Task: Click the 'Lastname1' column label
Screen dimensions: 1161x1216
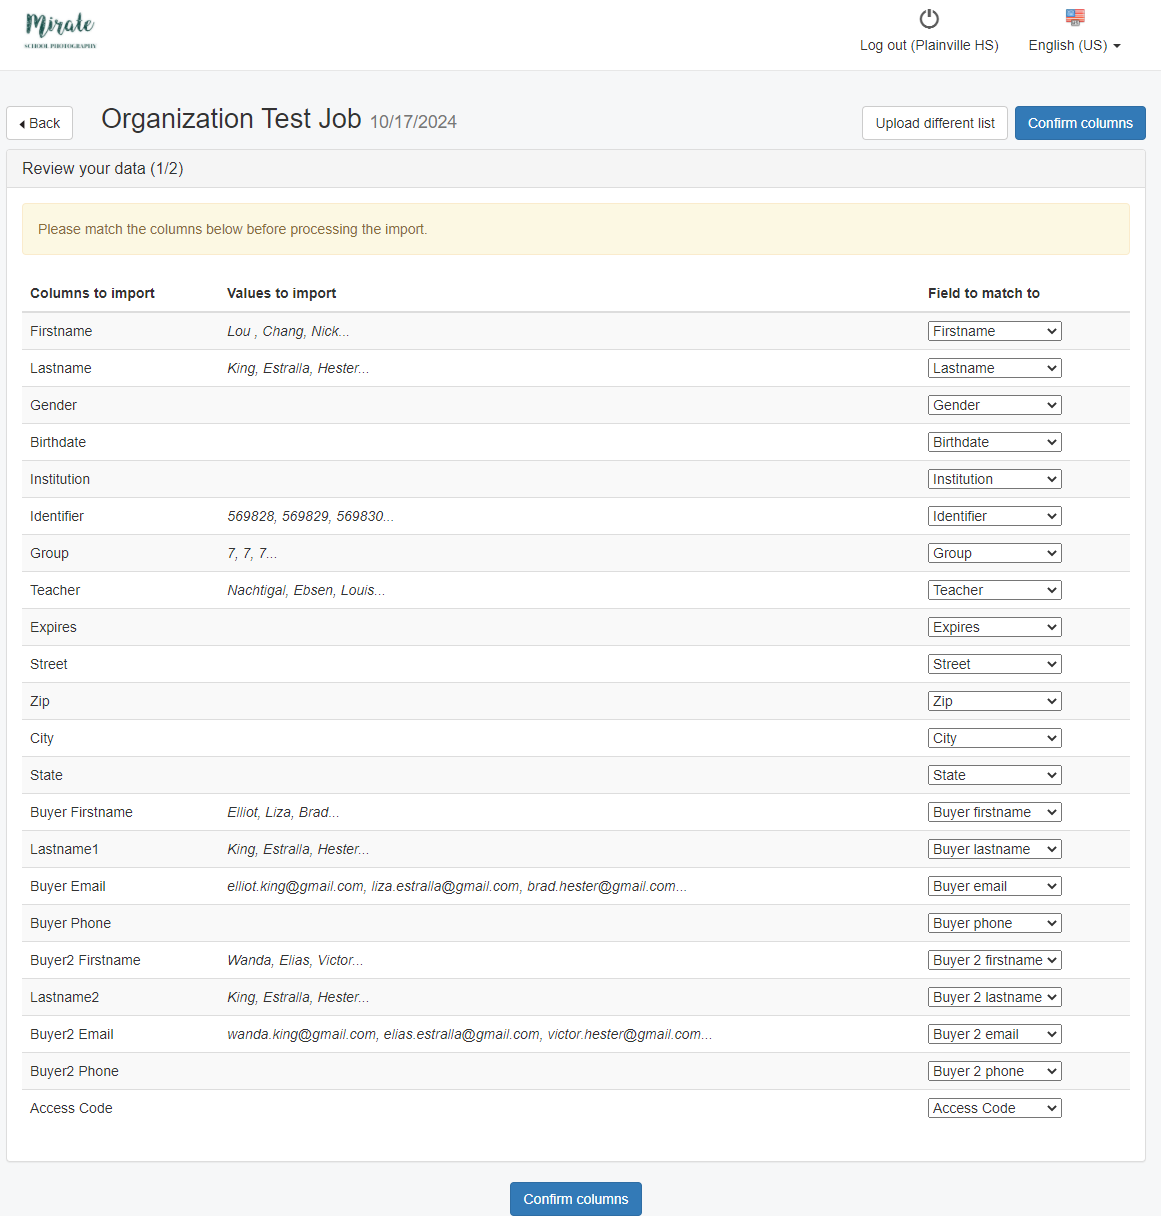Action: pyautogui.click(x=64, y=849)
